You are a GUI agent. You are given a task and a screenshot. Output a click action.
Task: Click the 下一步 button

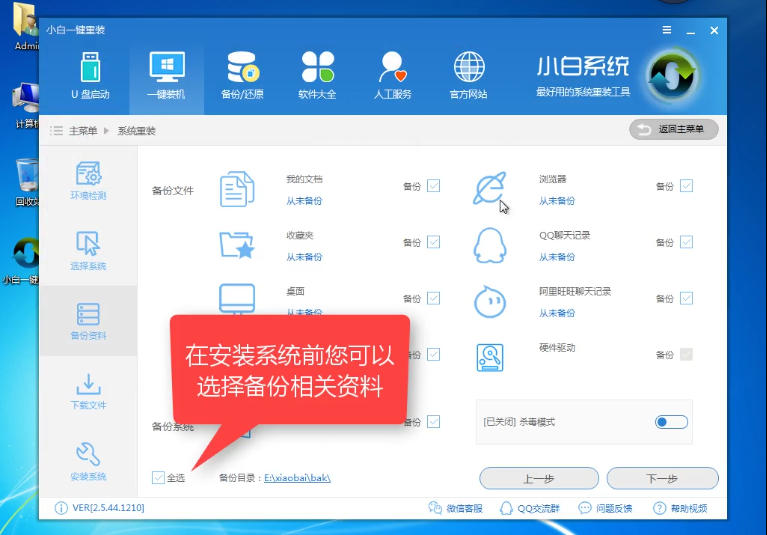[x=662, y=478]
